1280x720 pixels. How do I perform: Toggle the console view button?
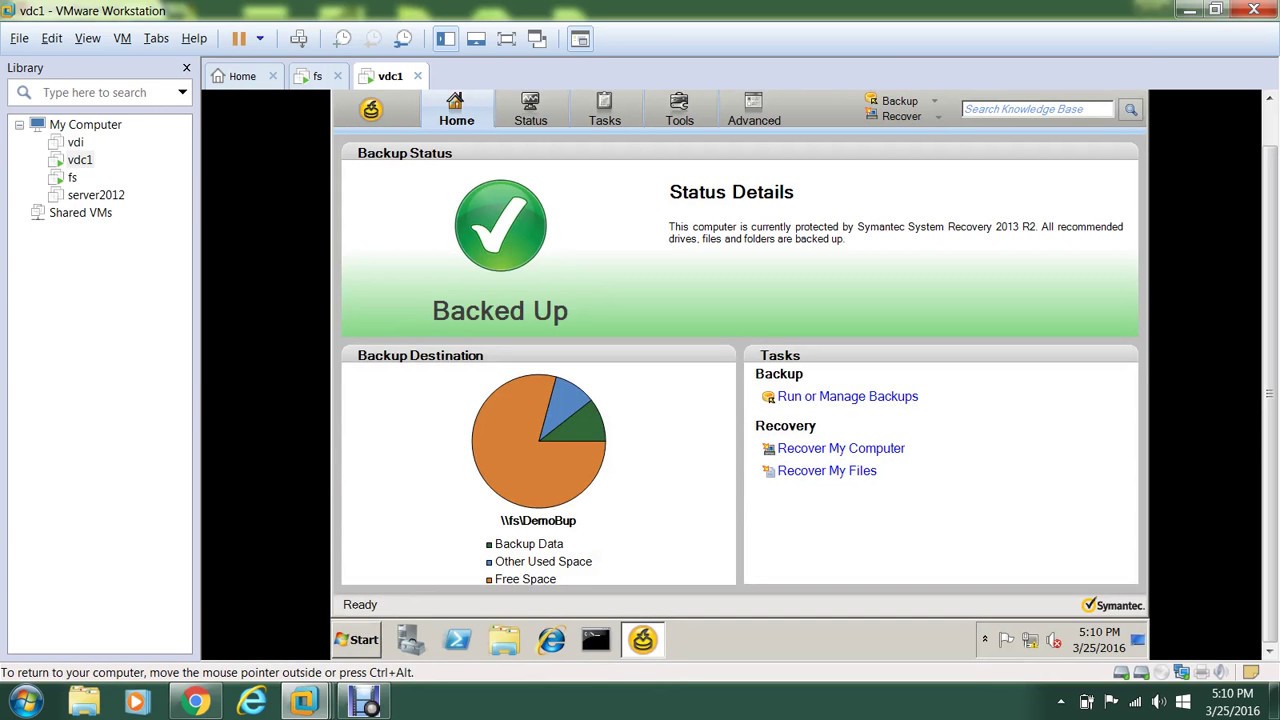coord(580,38)
